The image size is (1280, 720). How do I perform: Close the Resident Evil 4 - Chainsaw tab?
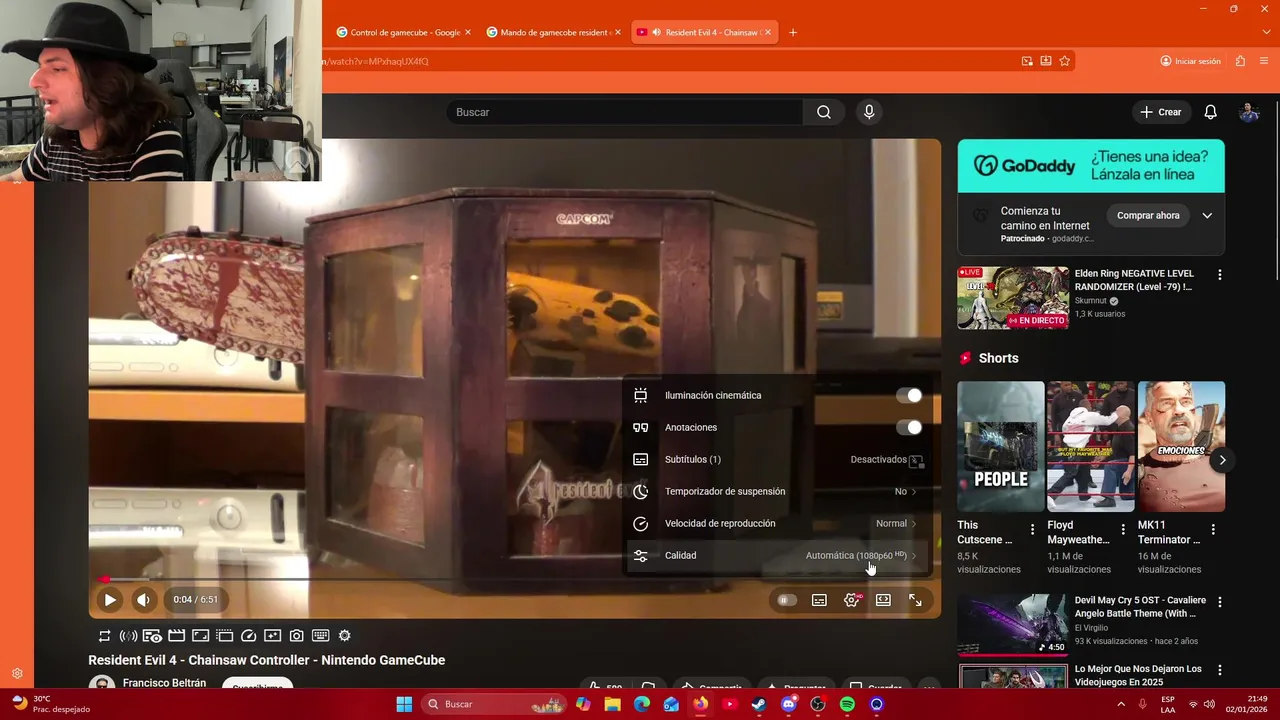click(768, 32)
